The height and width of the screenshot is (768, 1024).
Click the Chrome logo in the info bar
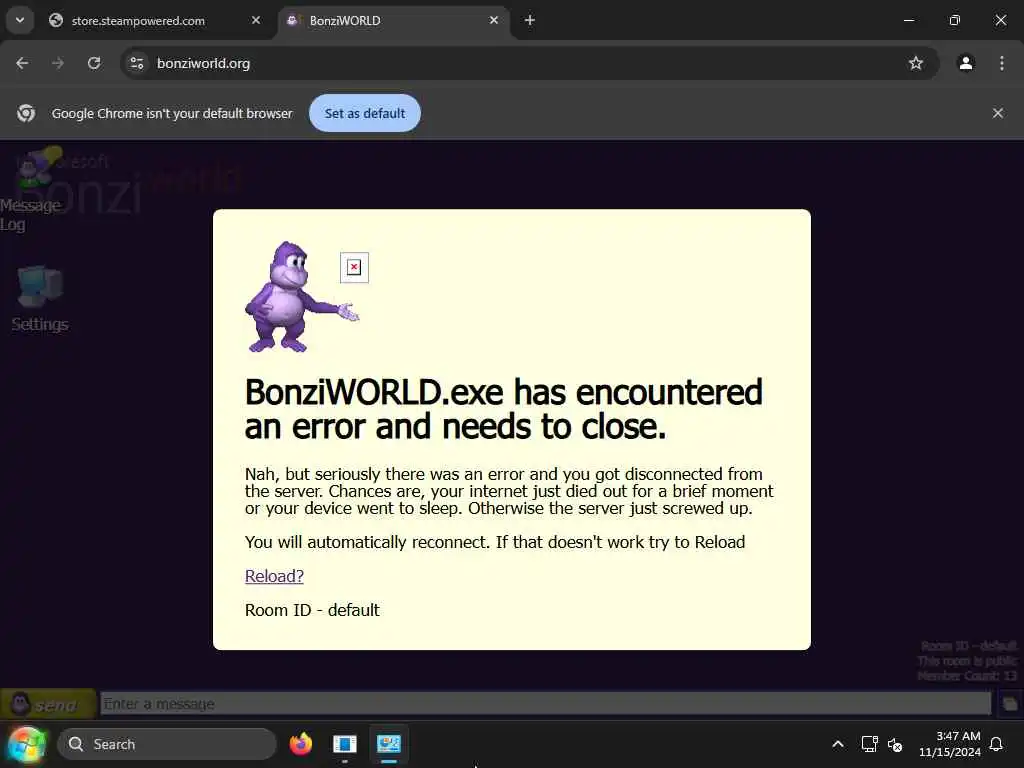(26, 113)
